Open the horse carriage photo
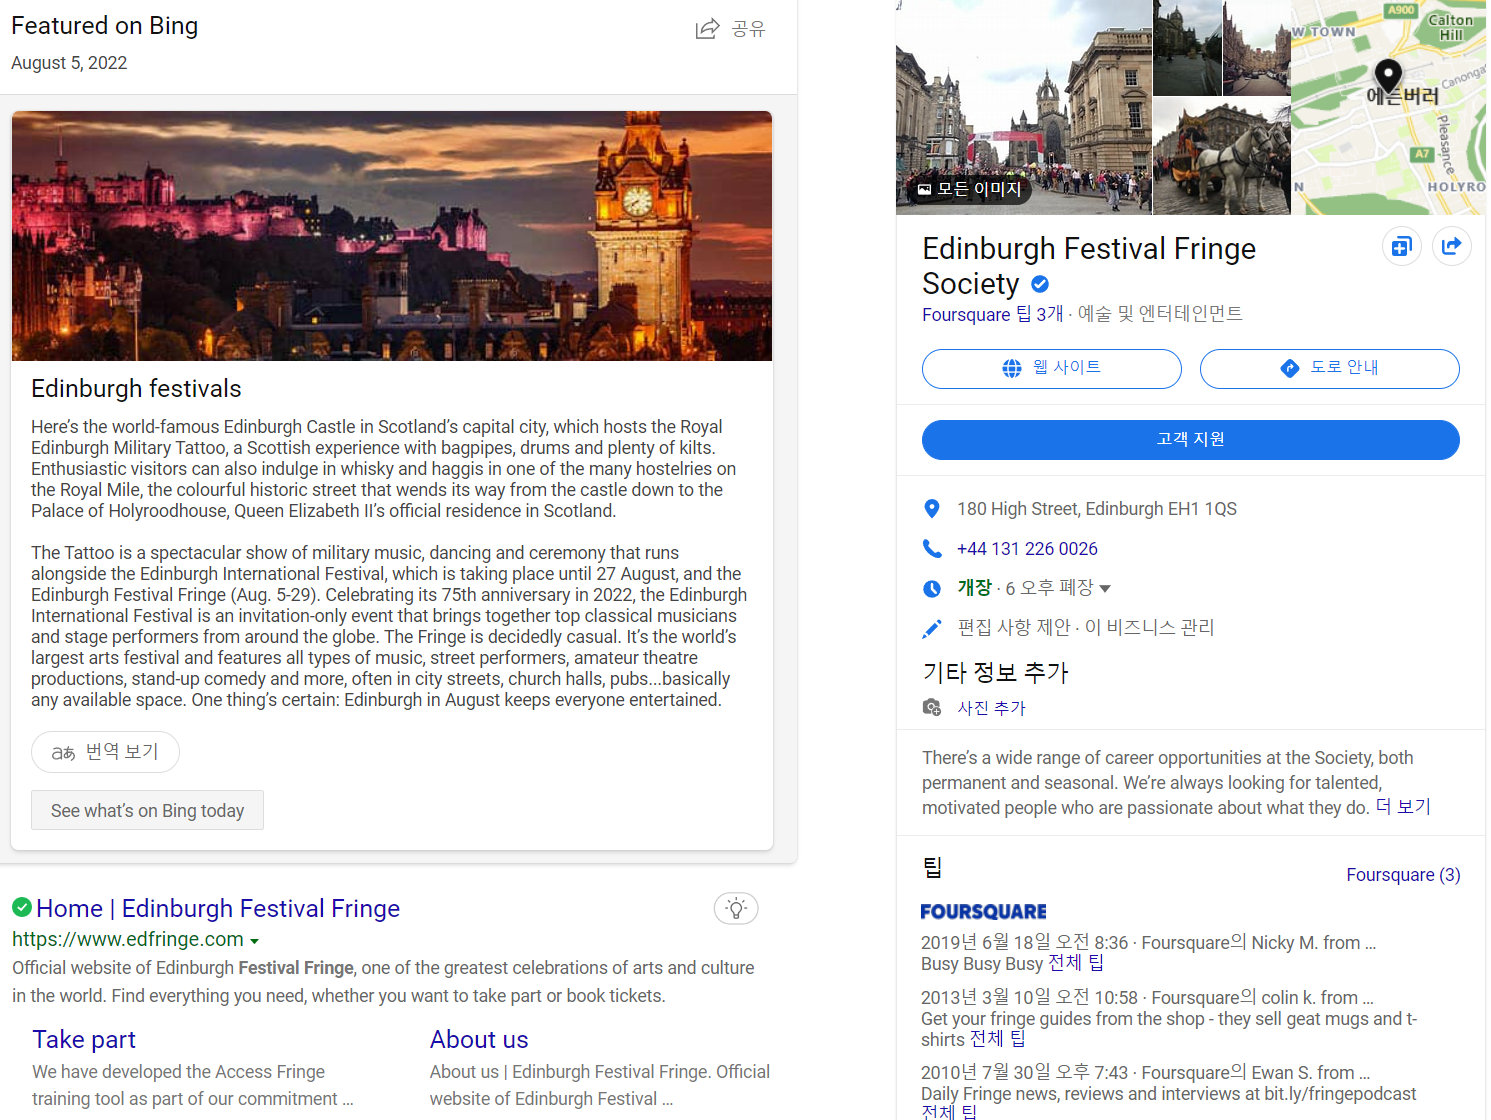The height and width of the screenshot is (1120, 1491). click(1222, 156)
